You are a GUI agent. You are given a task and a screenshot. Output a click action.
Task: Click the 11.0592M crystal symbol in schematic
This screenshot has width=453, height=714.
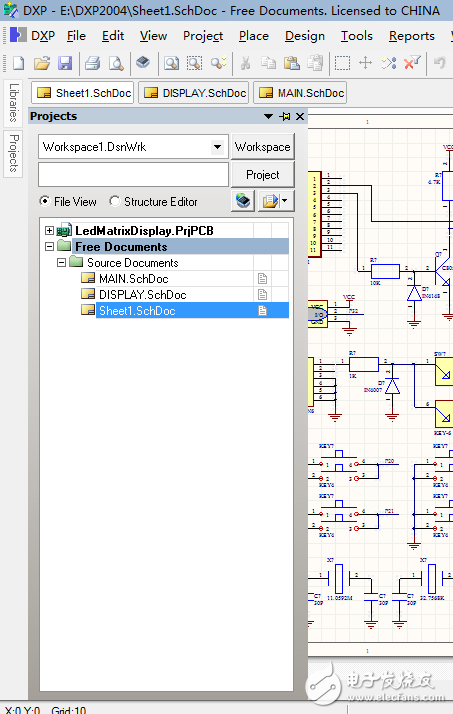[339, 578]
